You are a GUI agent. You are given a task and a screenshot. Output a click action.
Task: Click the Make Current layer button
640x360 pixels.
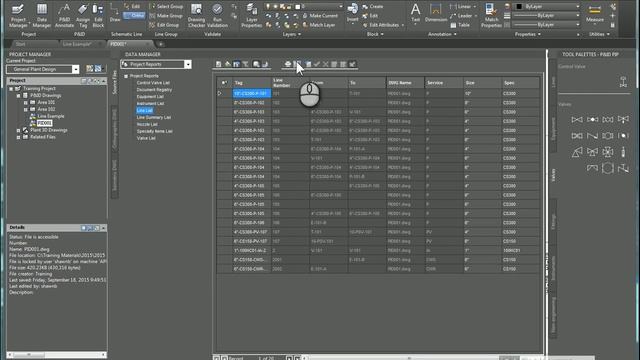320,16
